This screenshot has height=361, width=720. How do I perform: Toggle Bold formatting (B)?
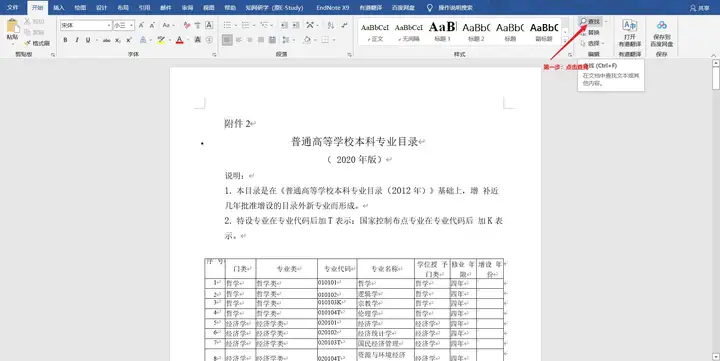point(65,40)
